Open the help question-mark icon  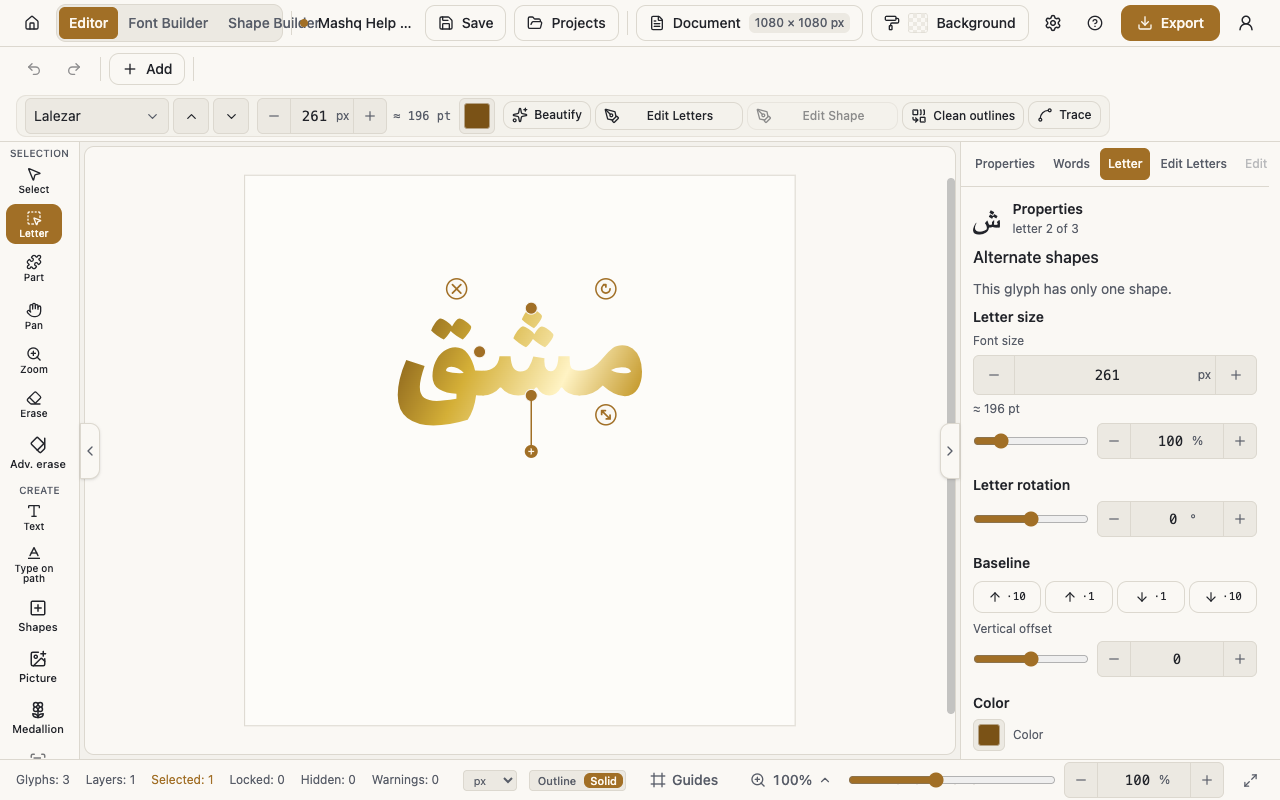pos(1095,23)
